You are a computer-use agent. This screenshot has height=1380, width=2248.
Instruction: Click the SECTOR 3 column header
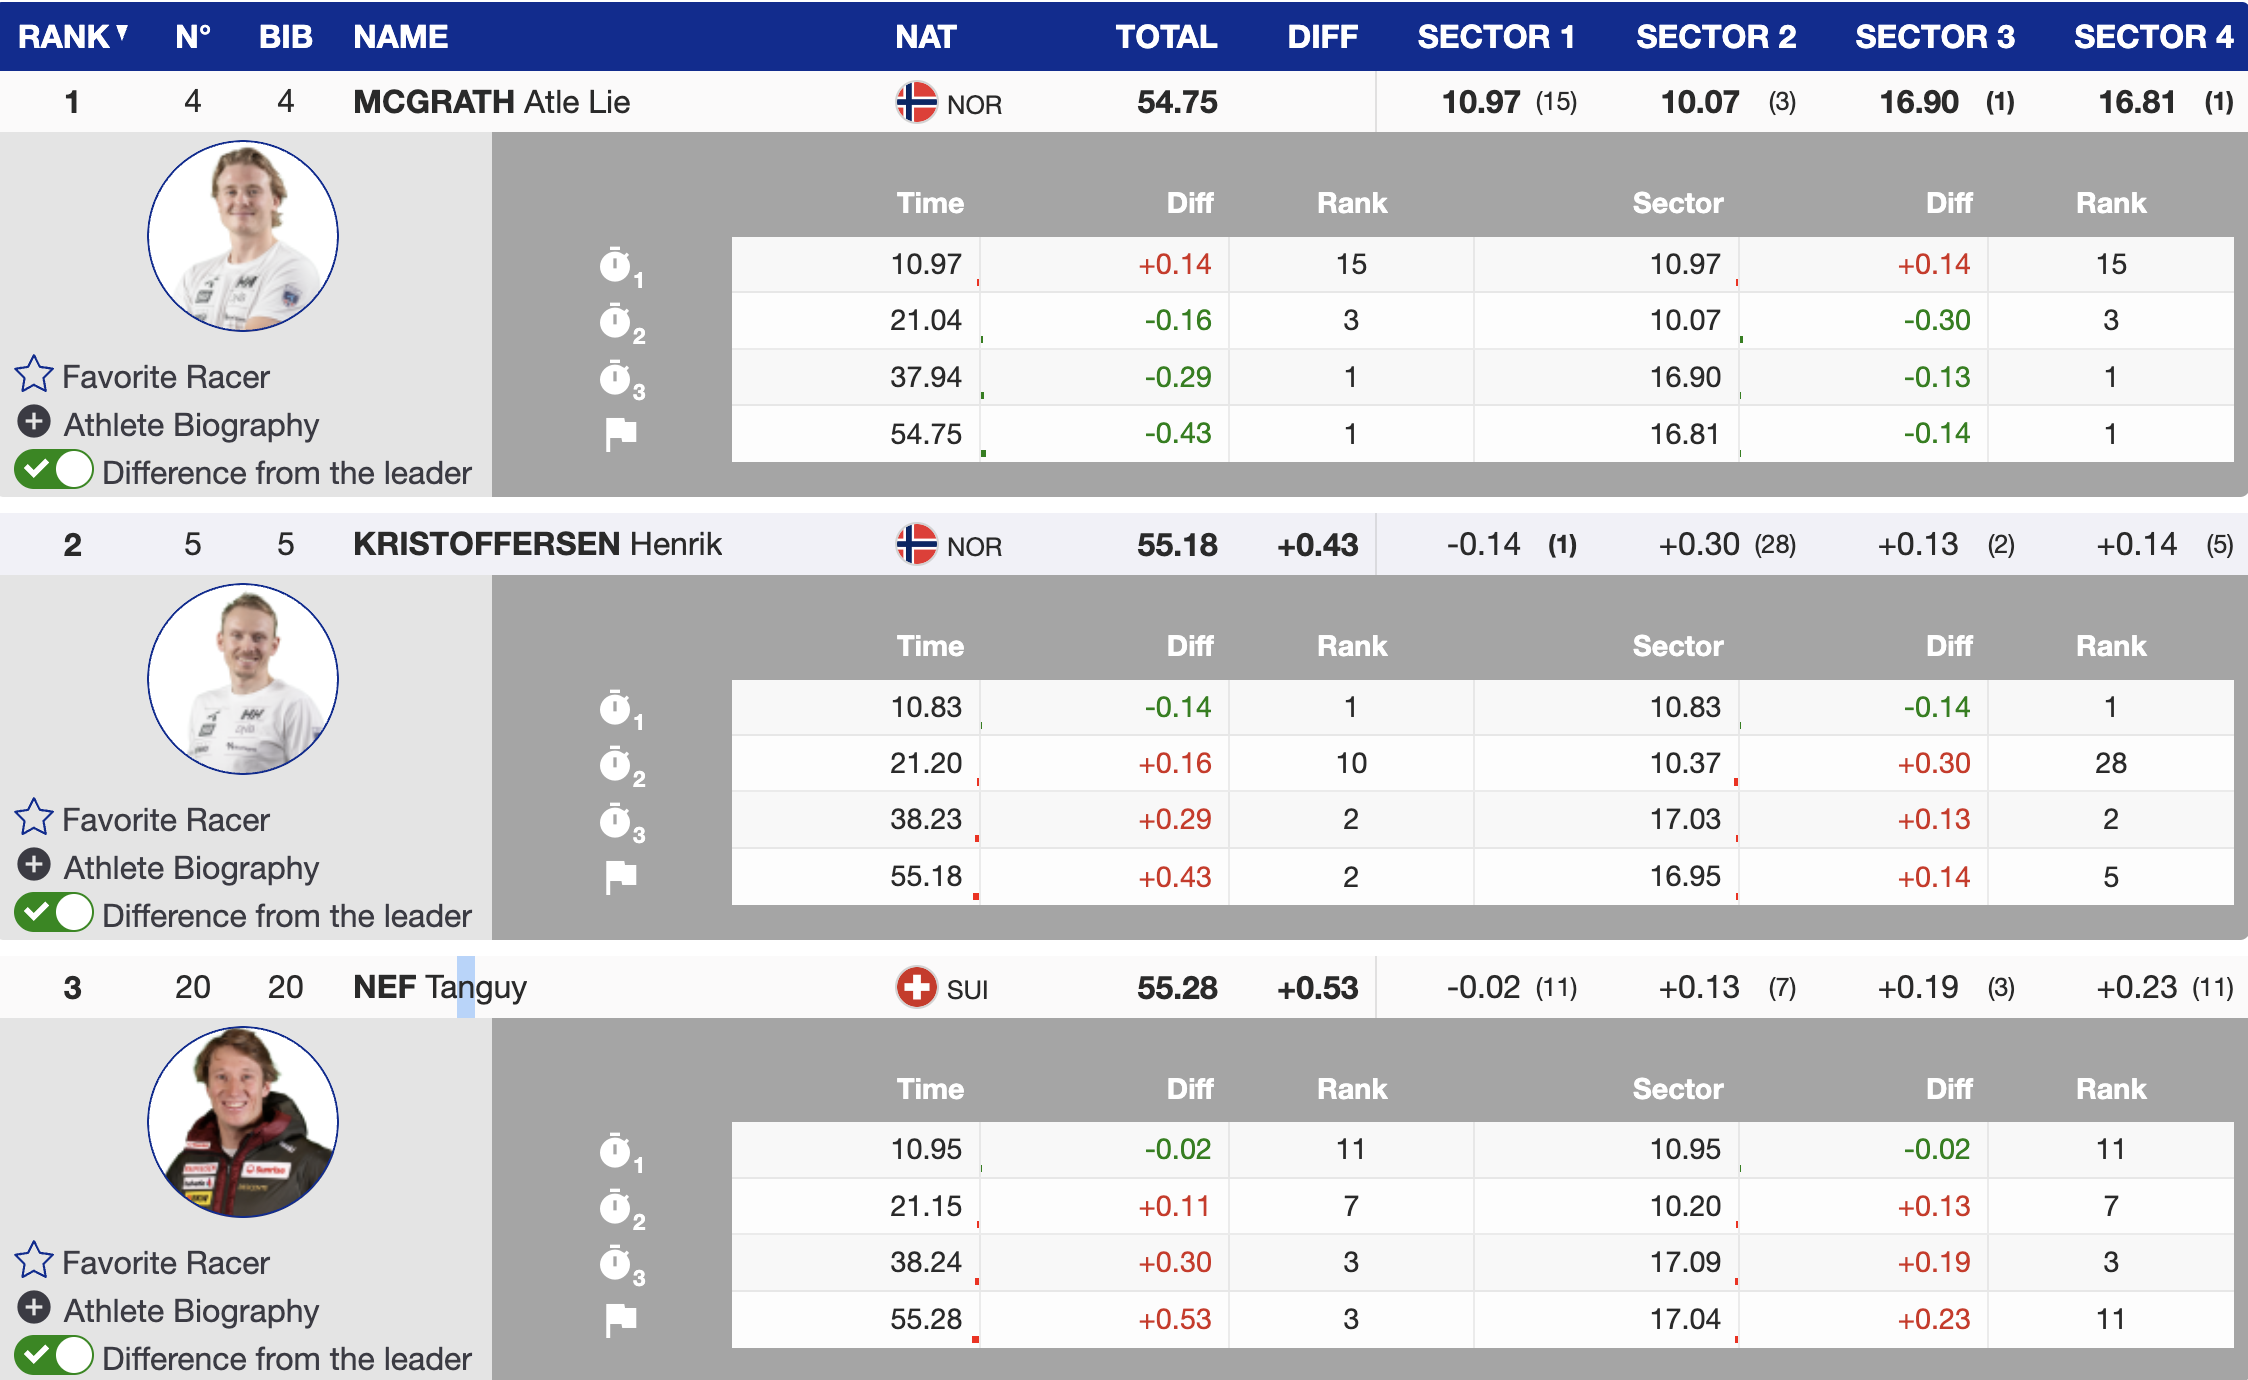[x=1934, y=37]
